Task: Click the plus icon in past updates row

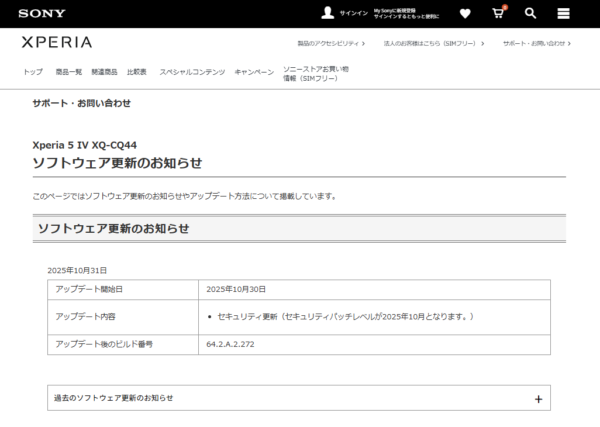Action: pyautogui.click(x=538, y=399)
